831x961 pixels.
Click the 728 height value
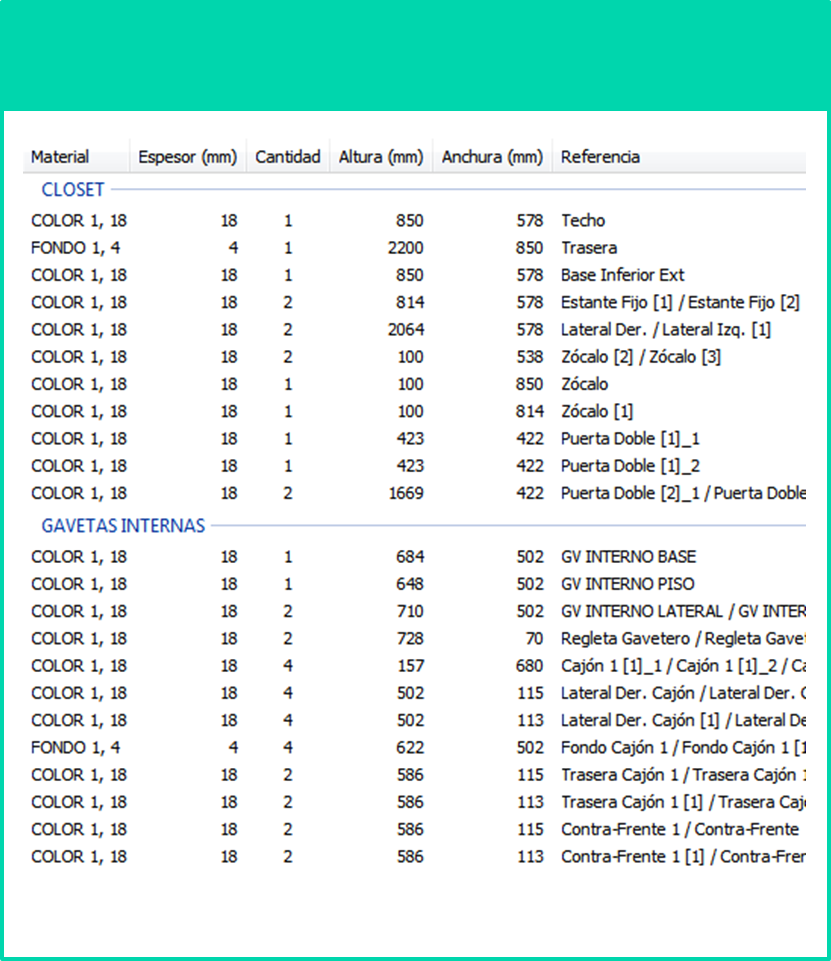coord(410,639)
